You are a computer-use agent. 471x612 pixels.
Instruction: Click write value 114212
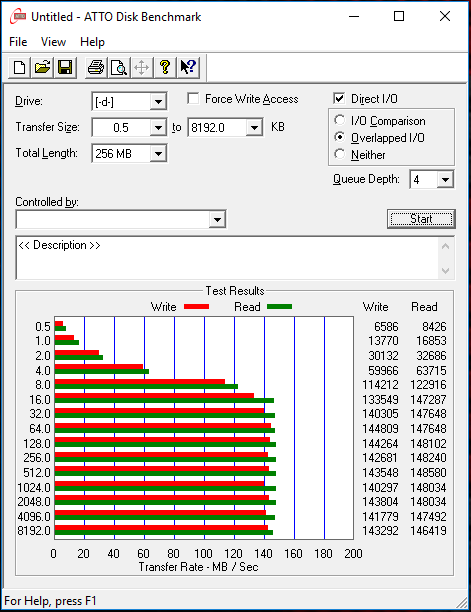coord(380,385)
